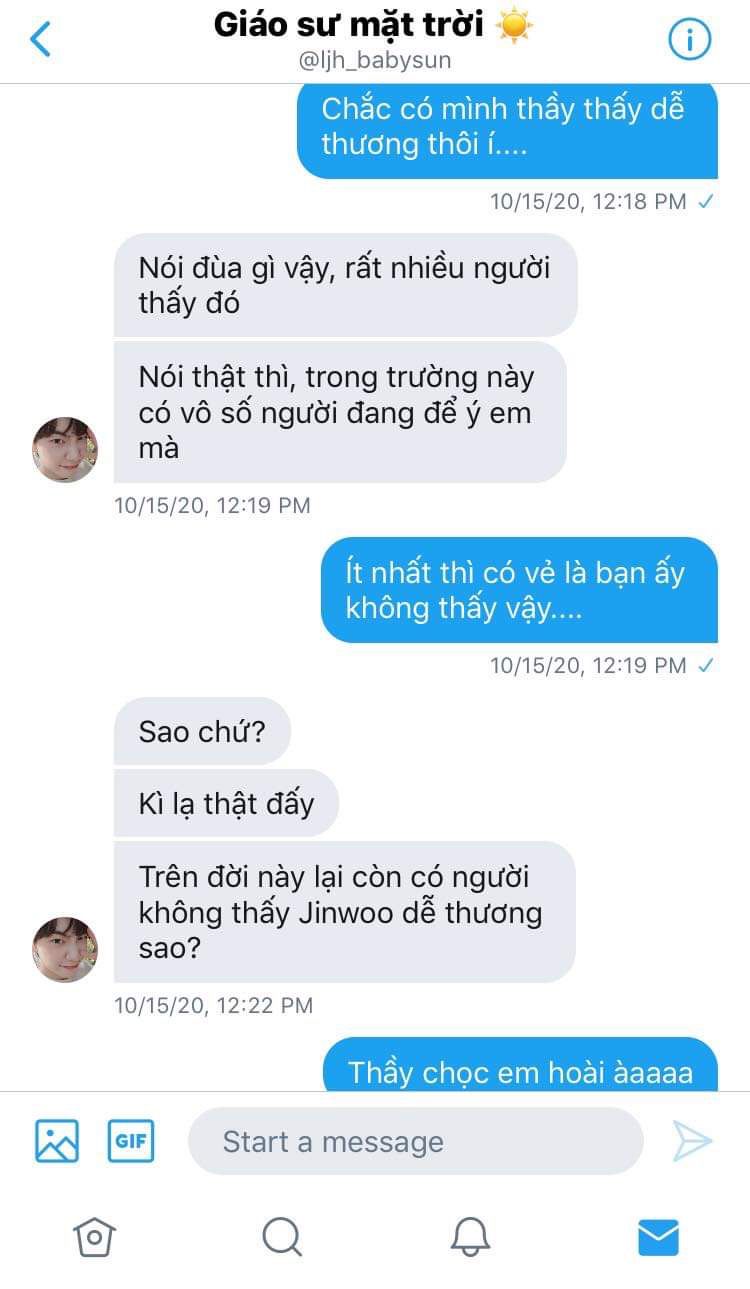Tap the @ljh_babysun handle

point(374,60)
